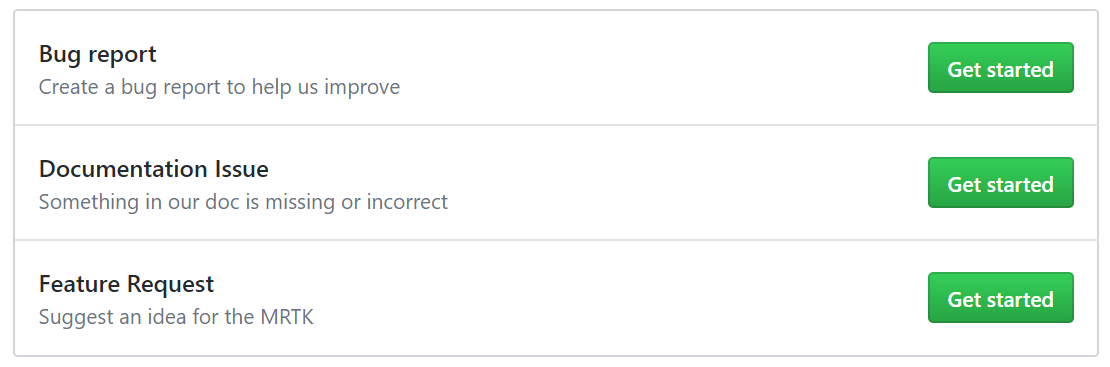
Task: Select the Bug report heading
Action: pos(98,54)
